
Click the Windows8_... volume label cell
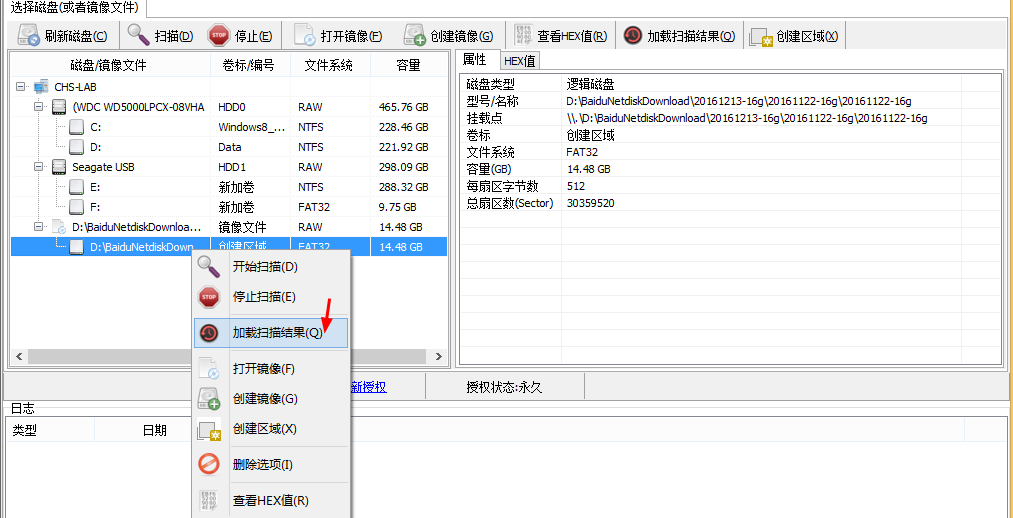[x=252, y=127]
